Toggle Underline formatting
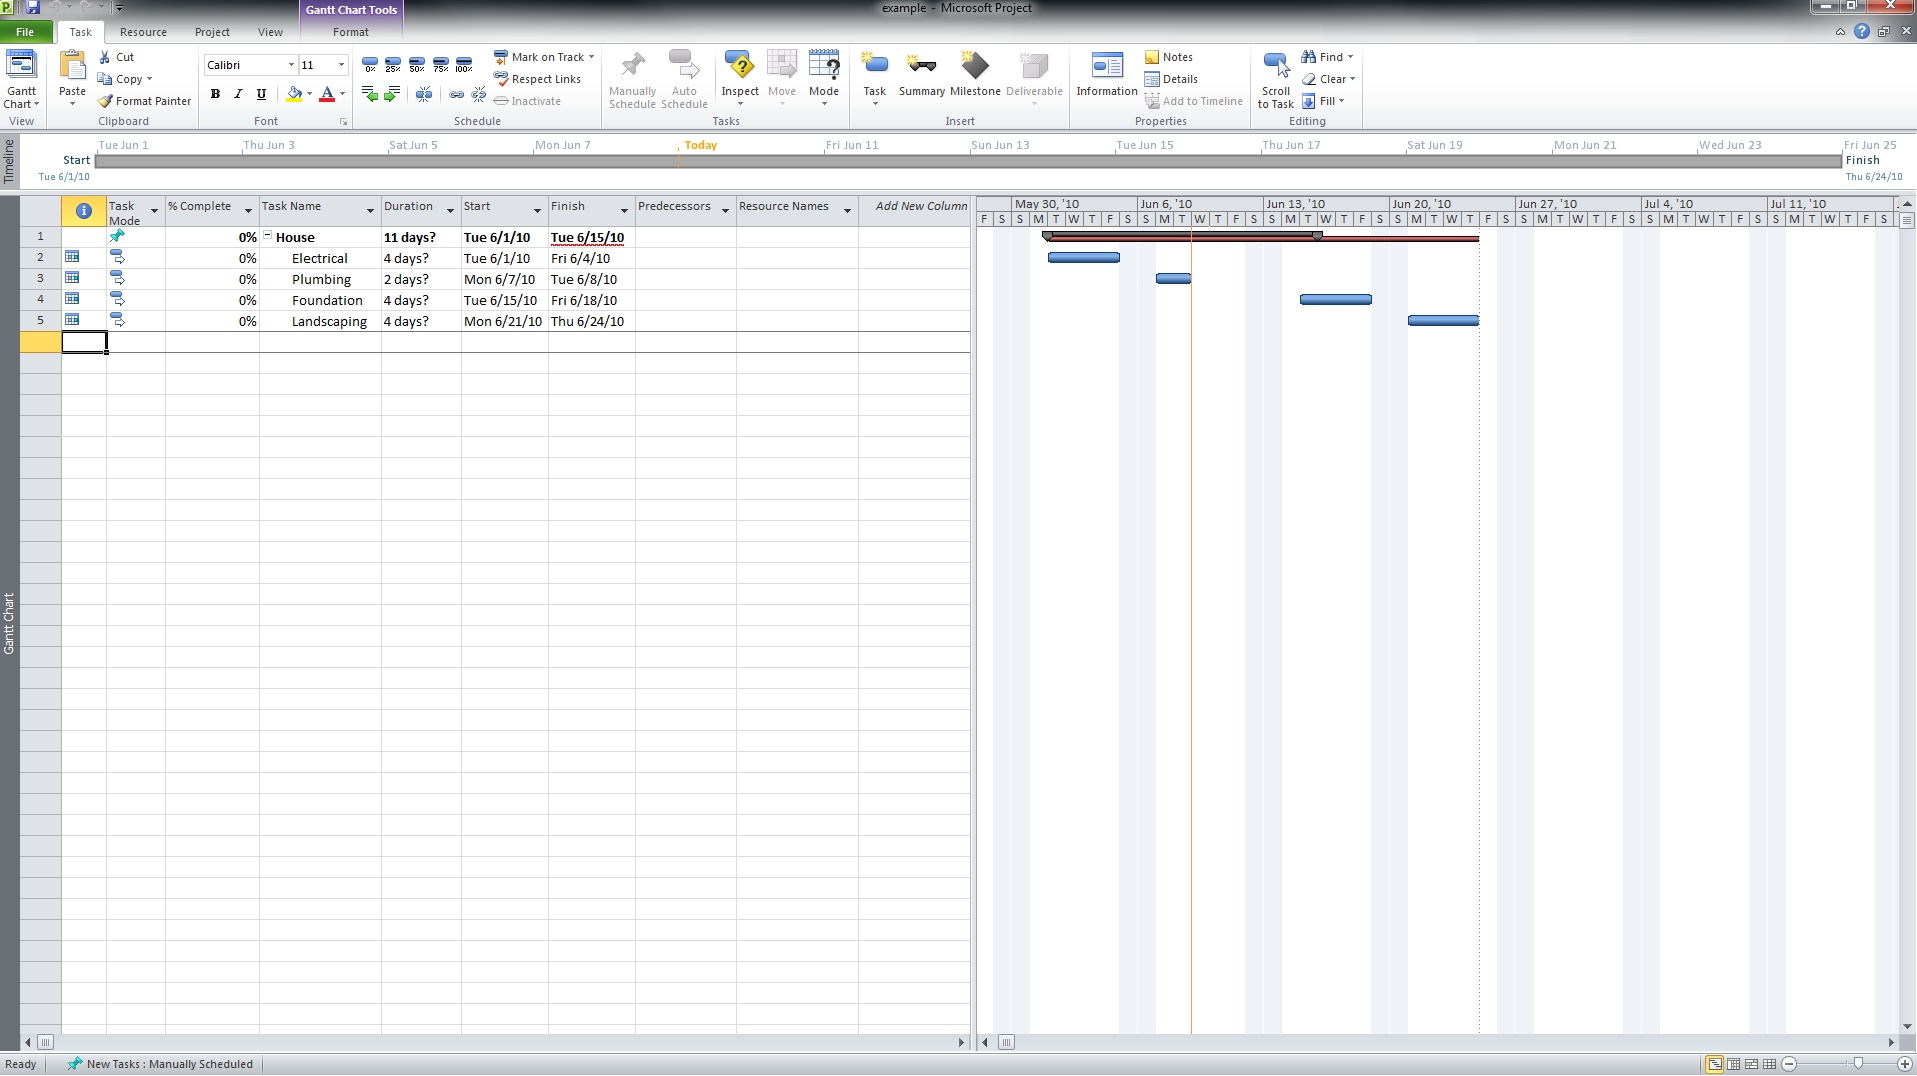This screenshot has height=1076, width=1917. [x=261, y=94]
